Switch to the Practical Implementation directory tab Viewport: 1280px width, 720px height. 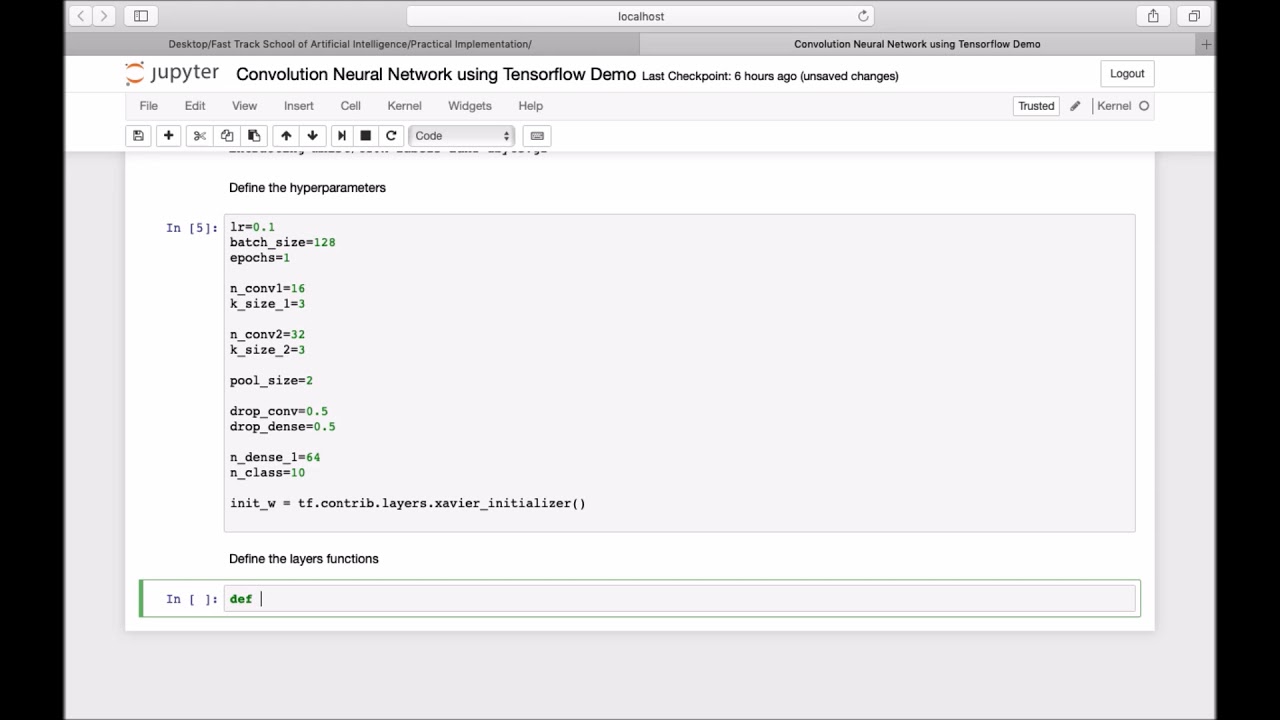pyautogui.click(x=351, y=44)
